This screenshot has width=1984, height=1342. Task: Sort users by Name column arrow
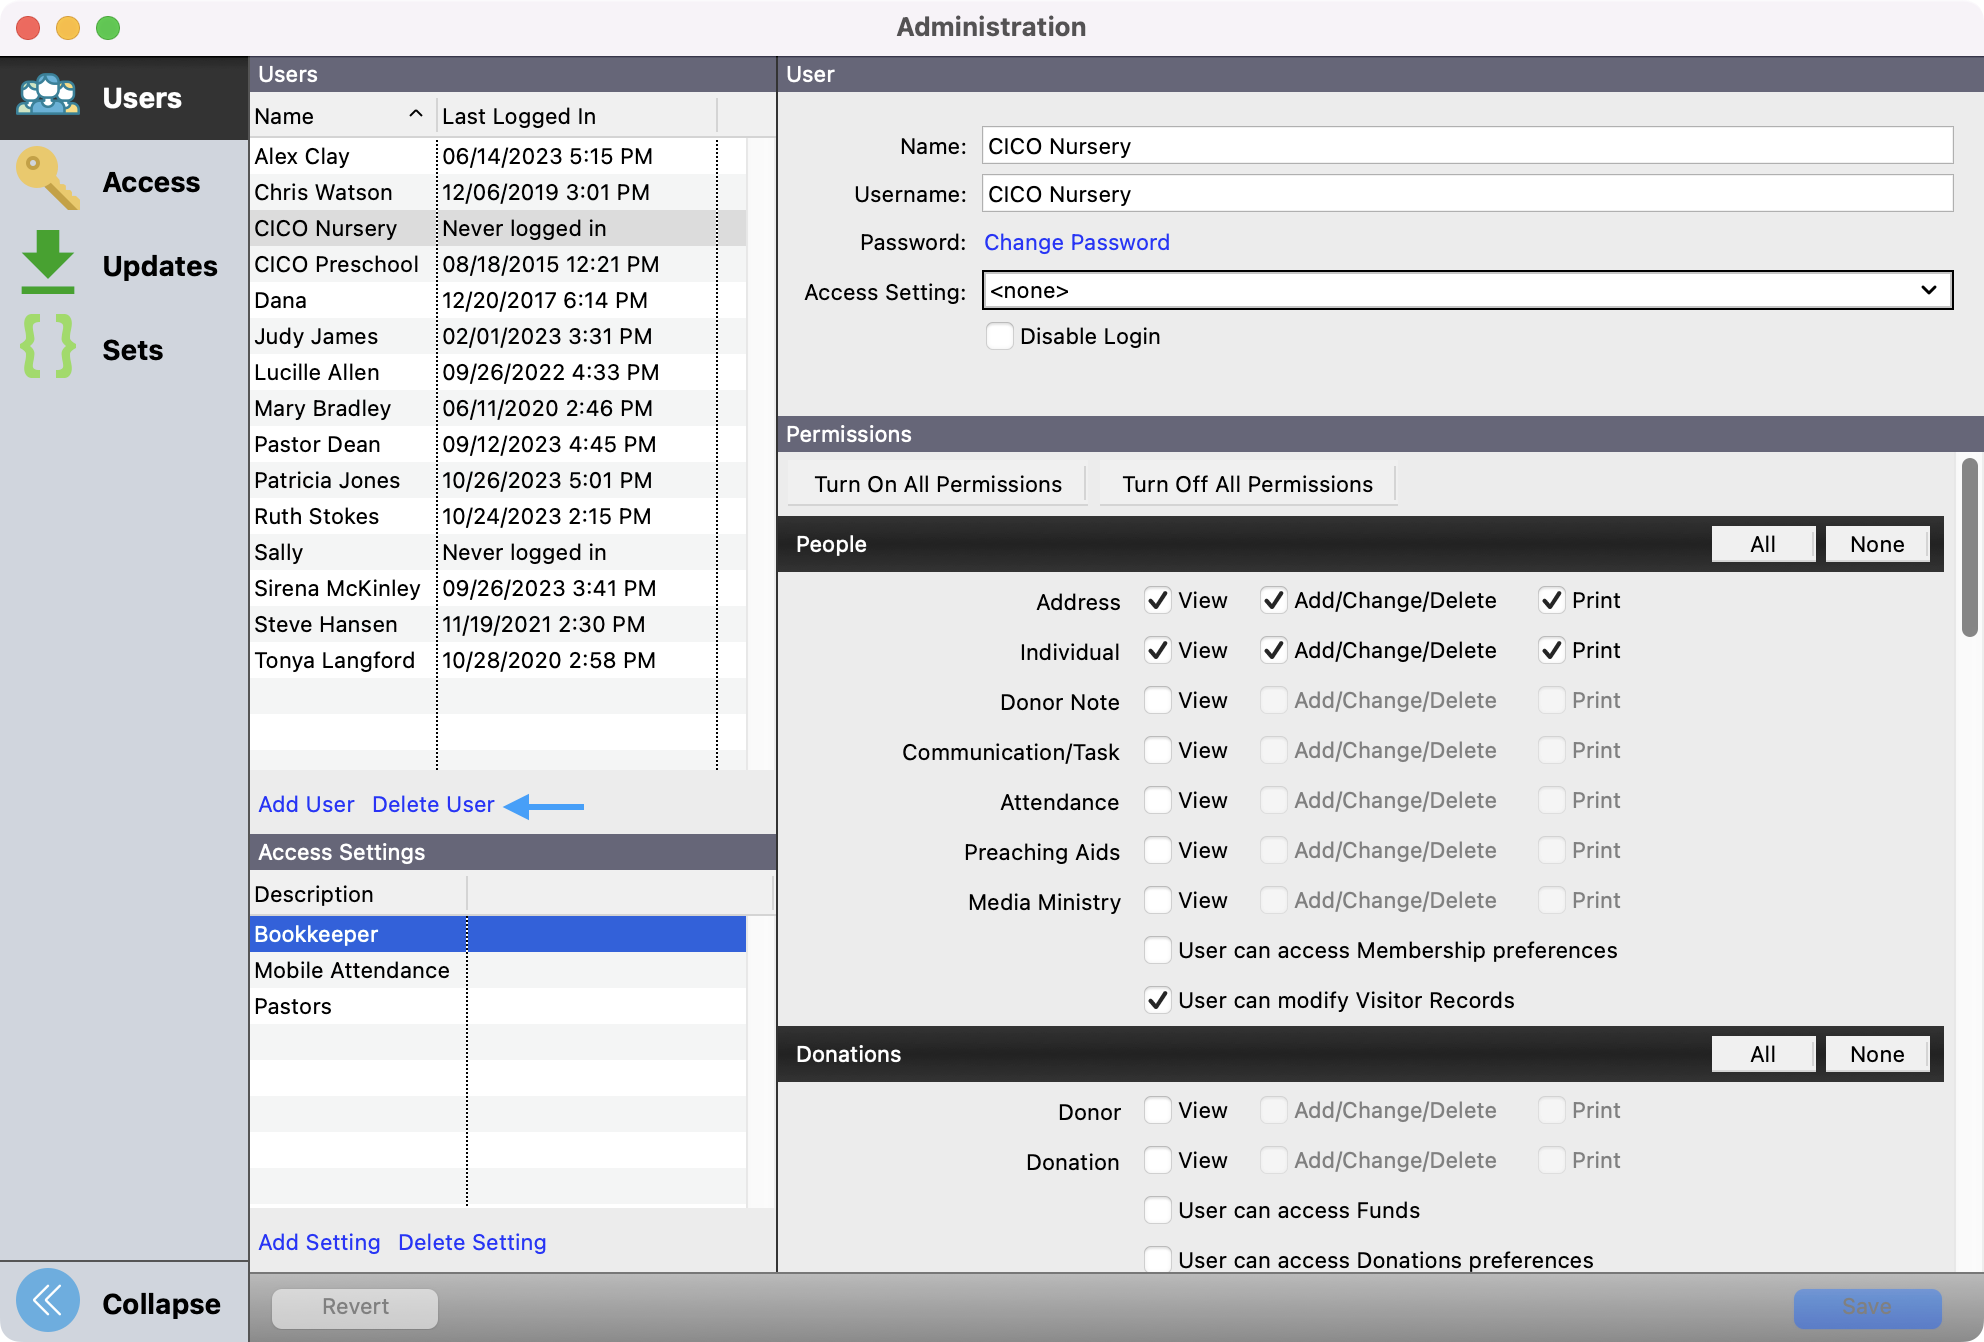pos(415,115)
